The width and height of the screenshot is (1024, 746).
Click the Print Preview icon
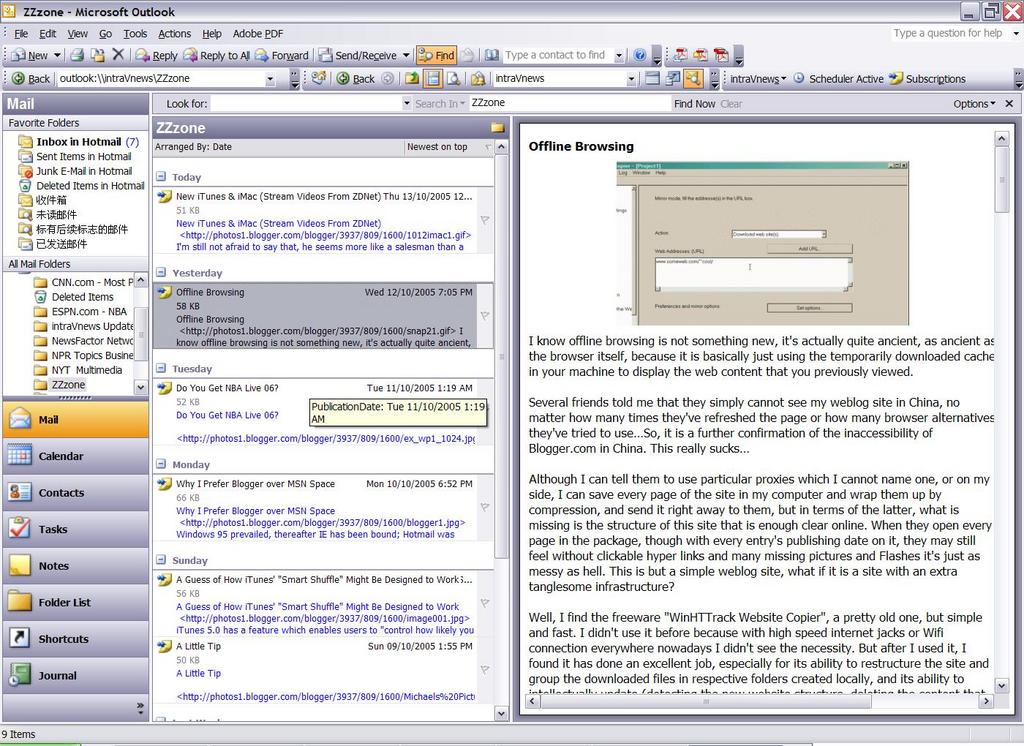coord(453,78)
